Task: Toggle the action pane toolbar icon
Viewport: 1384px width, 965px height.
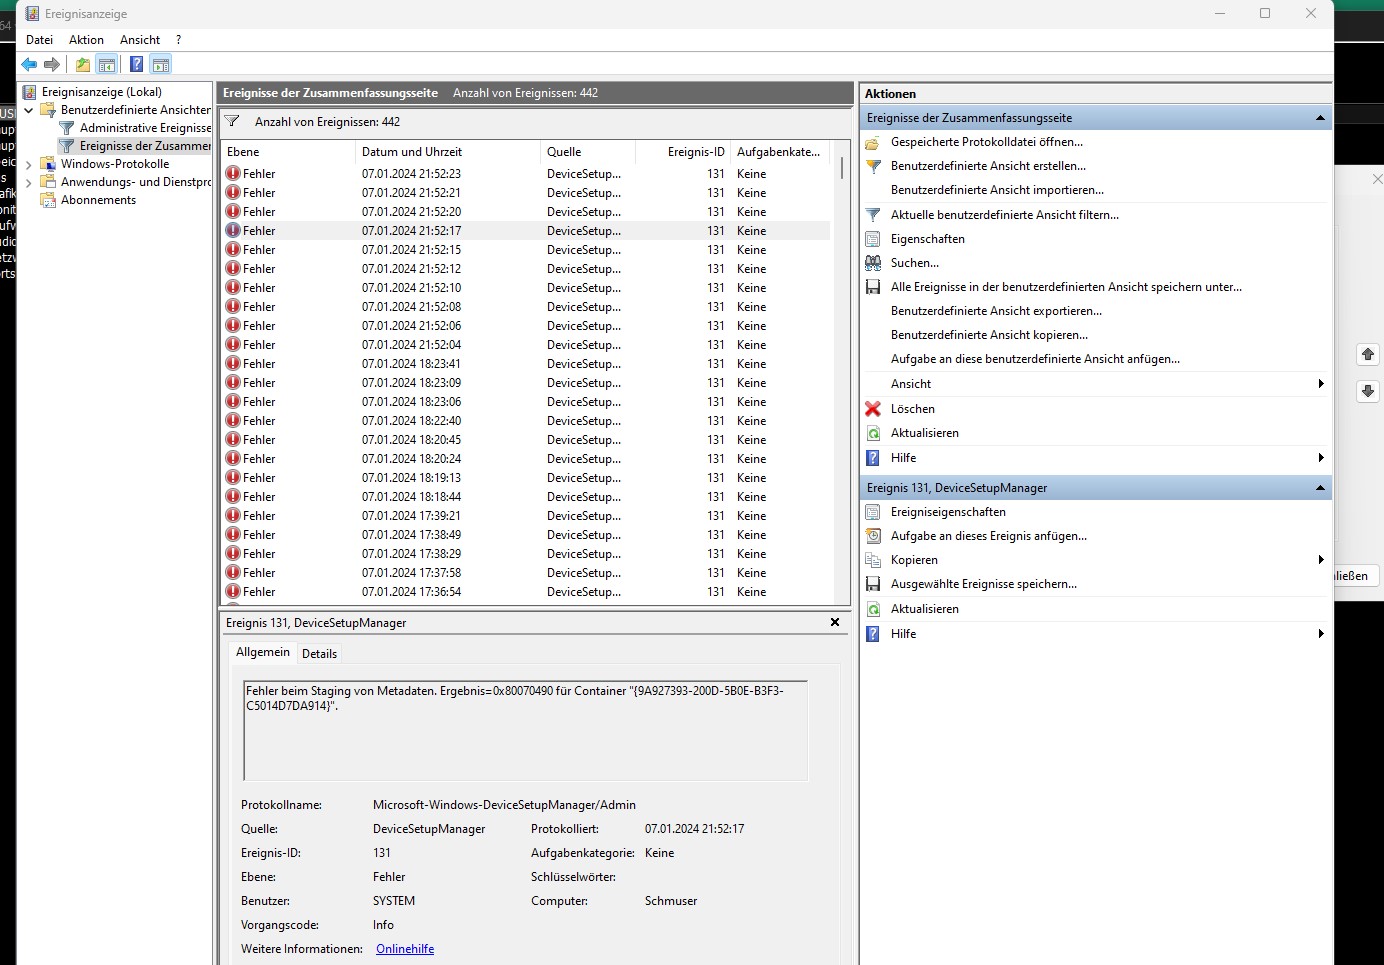Action: point(161,65)
